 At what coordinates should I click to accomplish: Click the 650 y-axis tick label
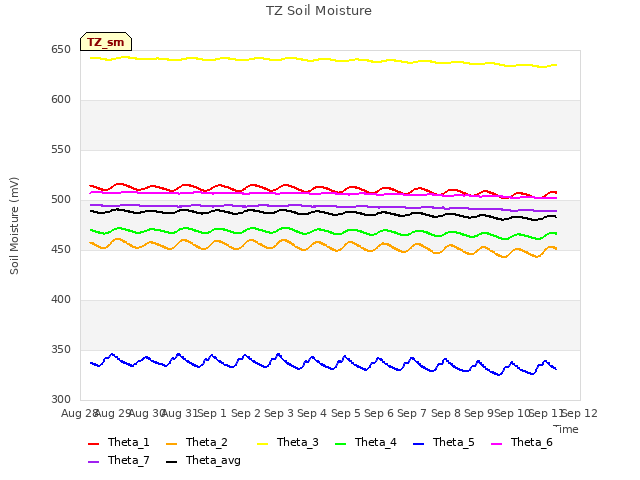click(x=61, y=50)
